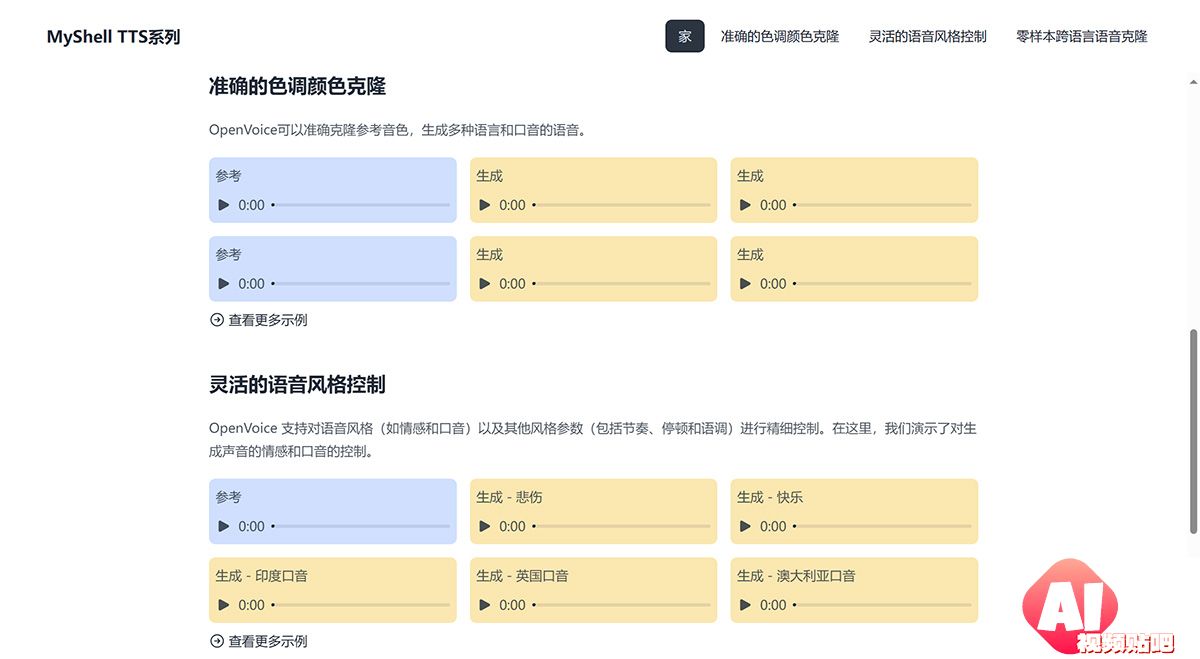Play the 生成 - 悲伤 audio clip
This screenshot has width=1200, height=659.
485,526
